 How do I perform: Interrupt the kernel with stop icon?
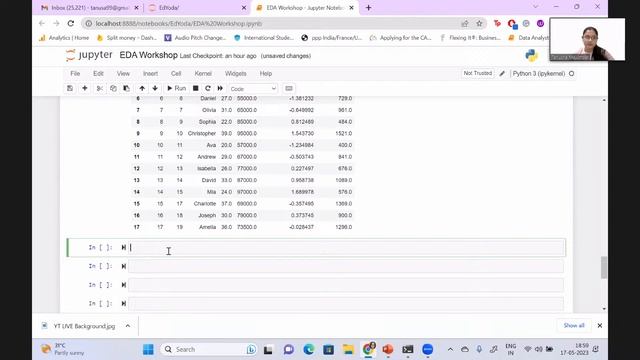pyautogui.click(x=196, y=88)
